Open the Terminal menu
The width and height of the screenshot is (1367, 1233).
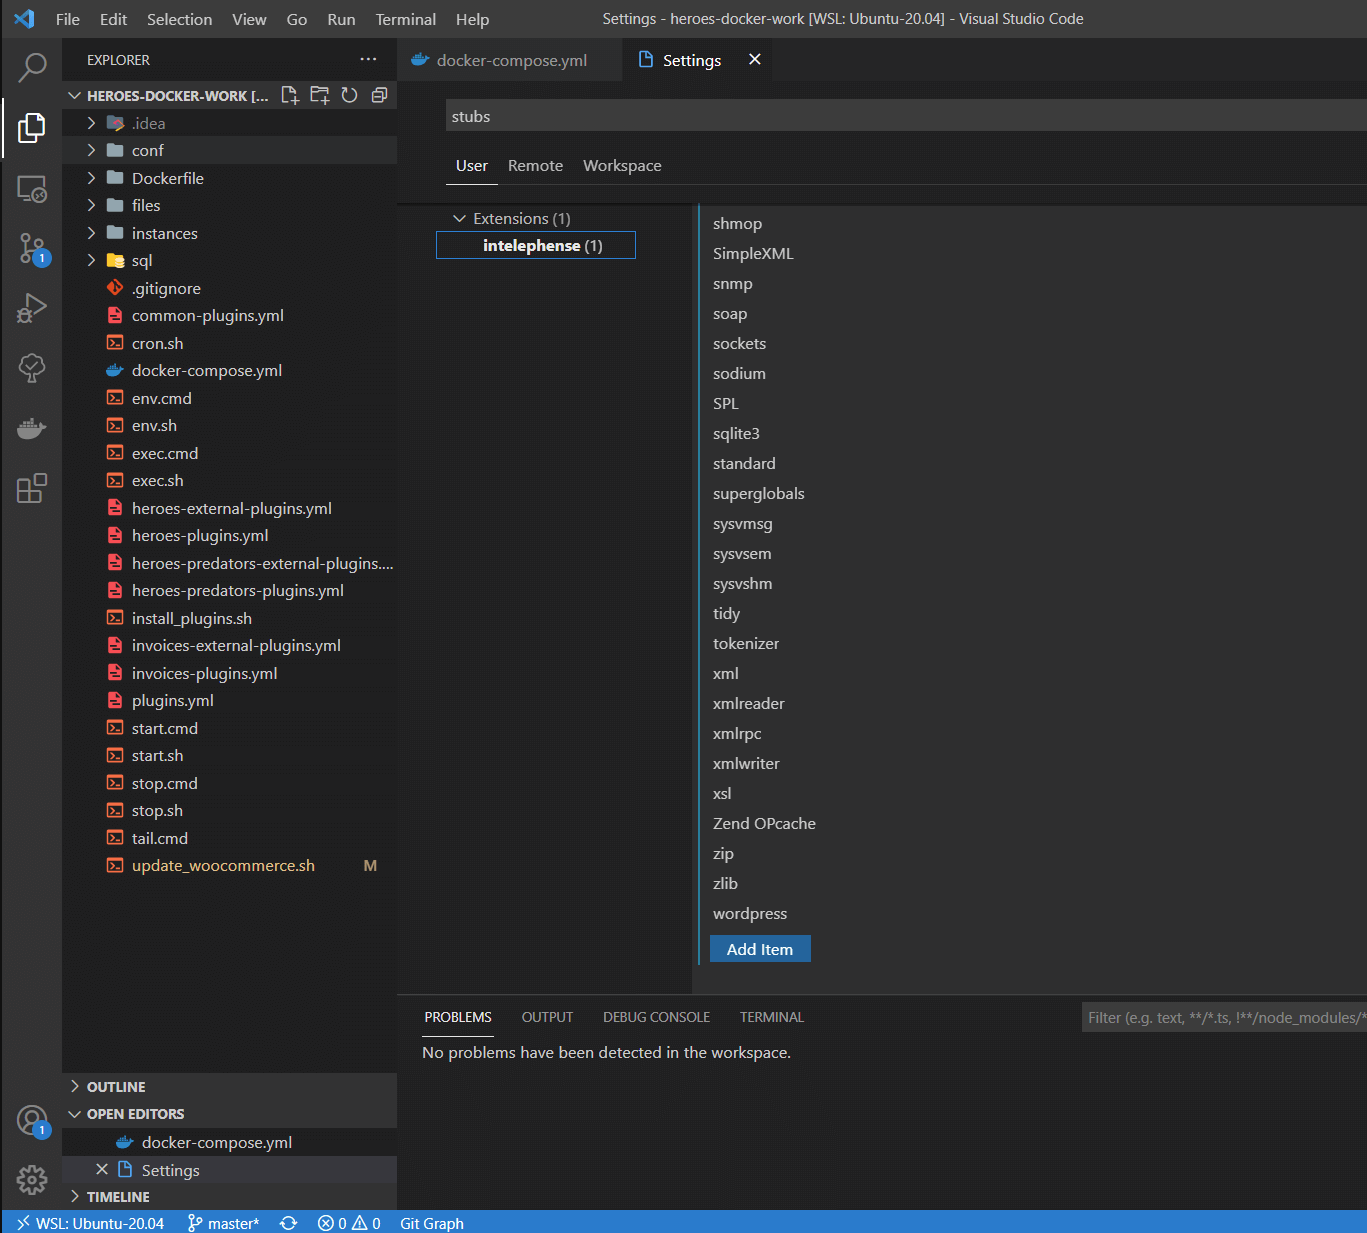click(405, 19)
